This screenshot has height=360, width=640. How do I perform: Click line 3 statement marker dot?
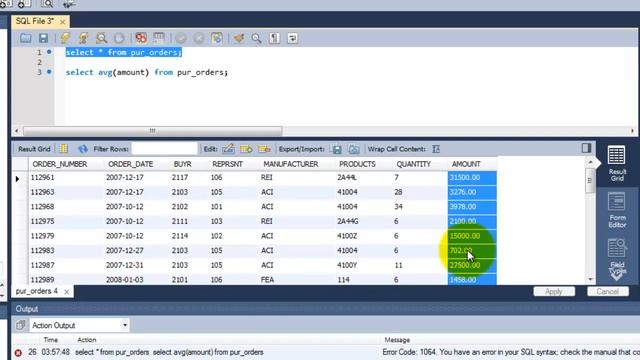click(49, 72)
